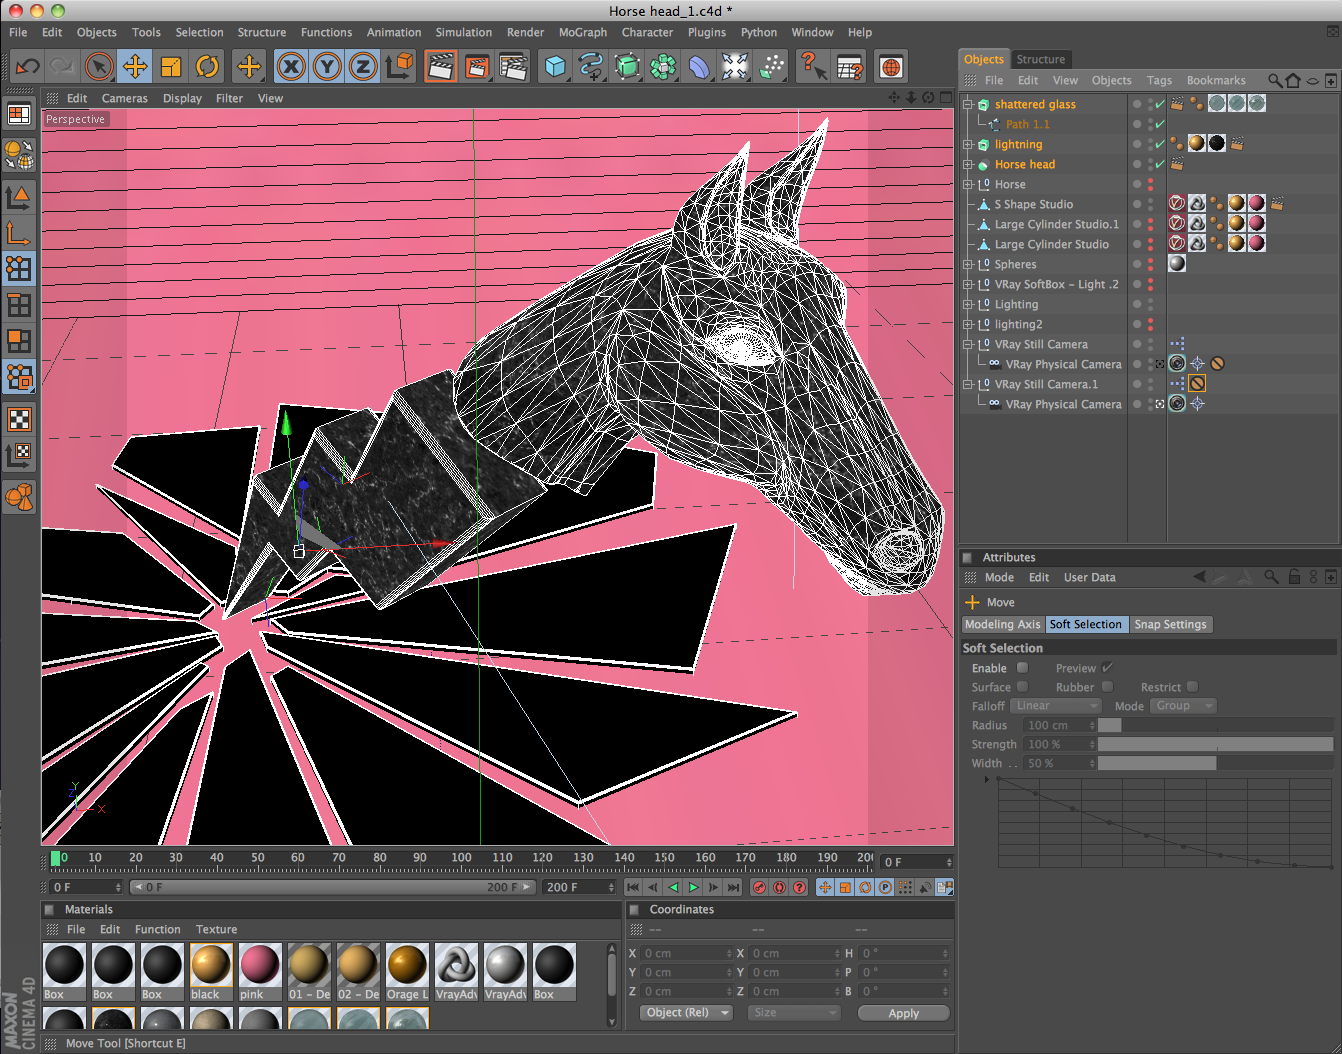Click the Strength slider bar
This screenshot has height=1054, width=1342.
tap(1215, 744)
